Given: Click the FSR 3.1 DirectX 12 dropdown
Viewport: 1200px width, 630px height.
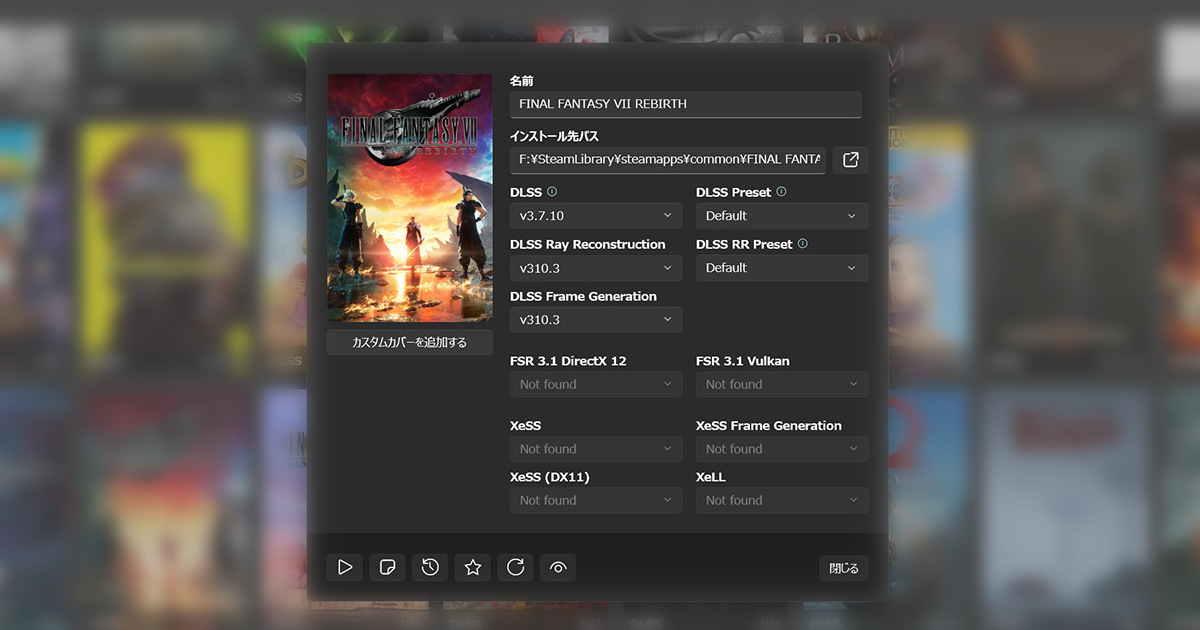Looking at the screenshot, I should click(x=596, y=385).
